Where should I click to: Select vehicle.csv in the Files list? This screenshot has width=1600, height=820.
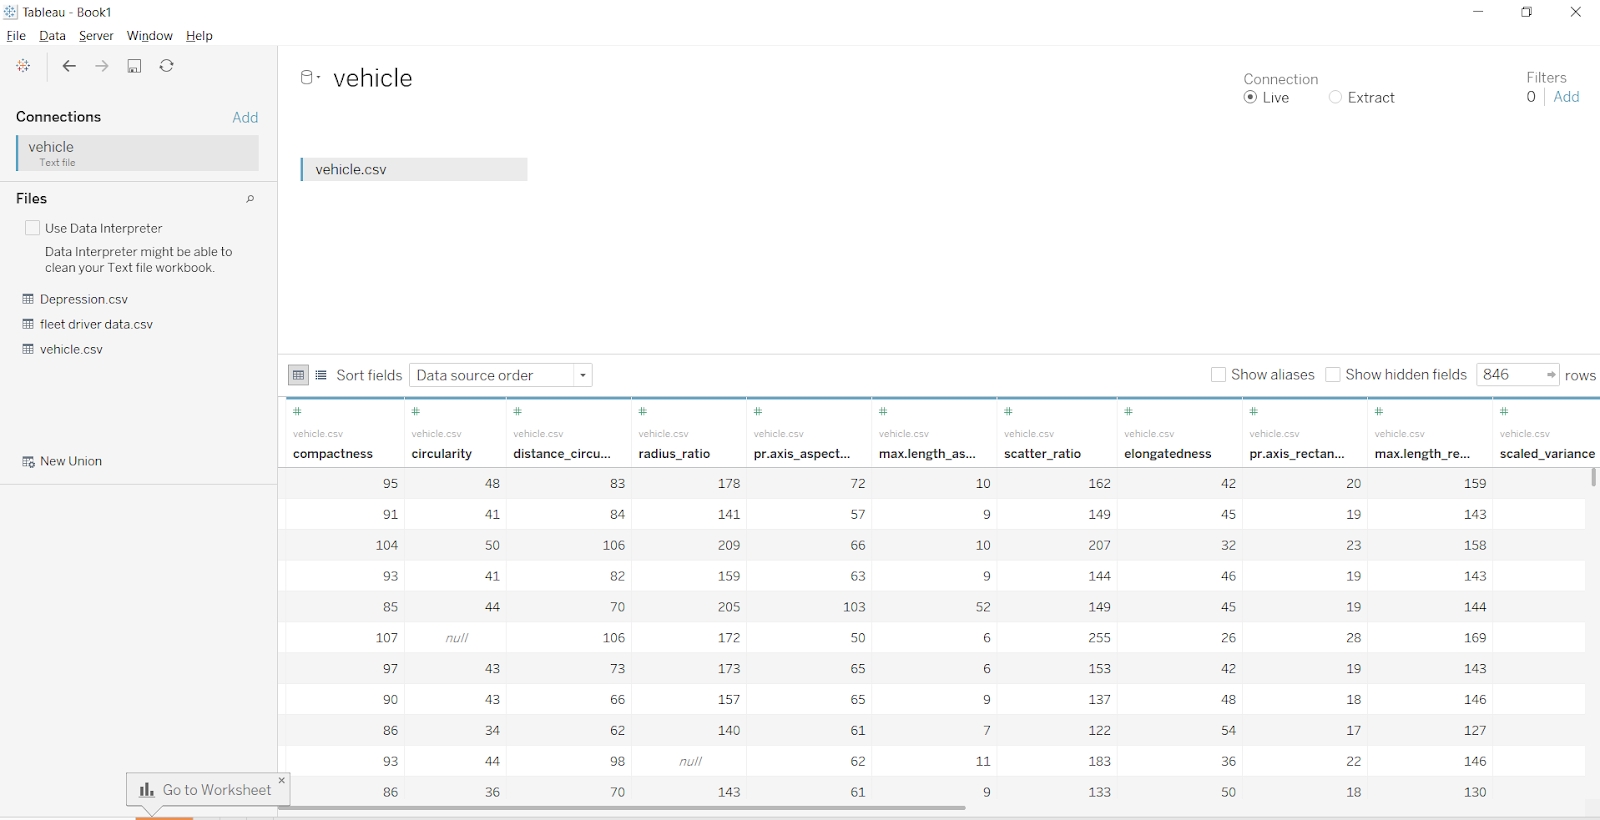point(71,349)
